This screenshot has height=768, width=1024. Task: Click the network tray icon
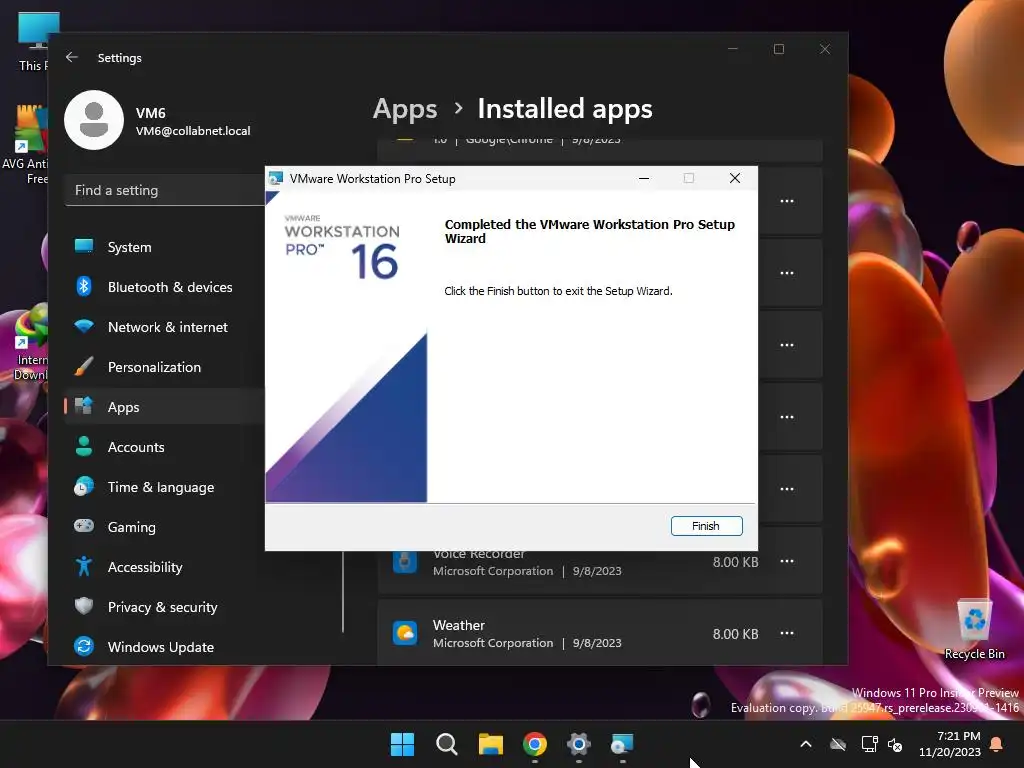(870, 744)
